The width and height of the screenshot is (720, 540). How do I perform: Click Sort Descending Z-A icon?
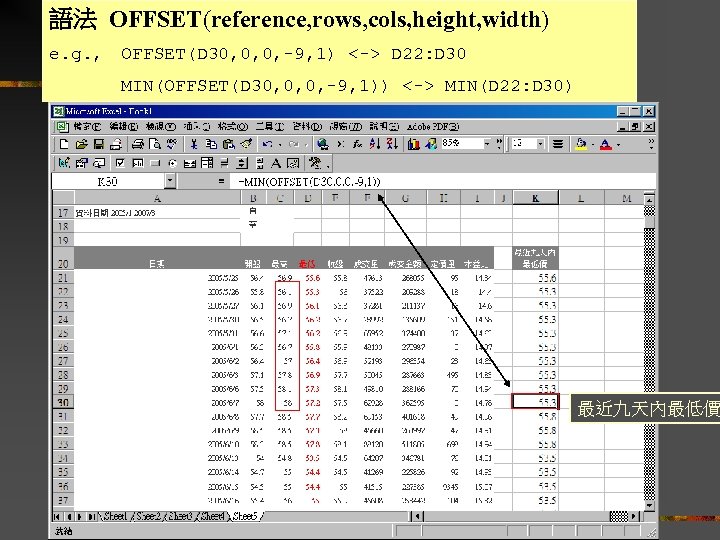392,144
